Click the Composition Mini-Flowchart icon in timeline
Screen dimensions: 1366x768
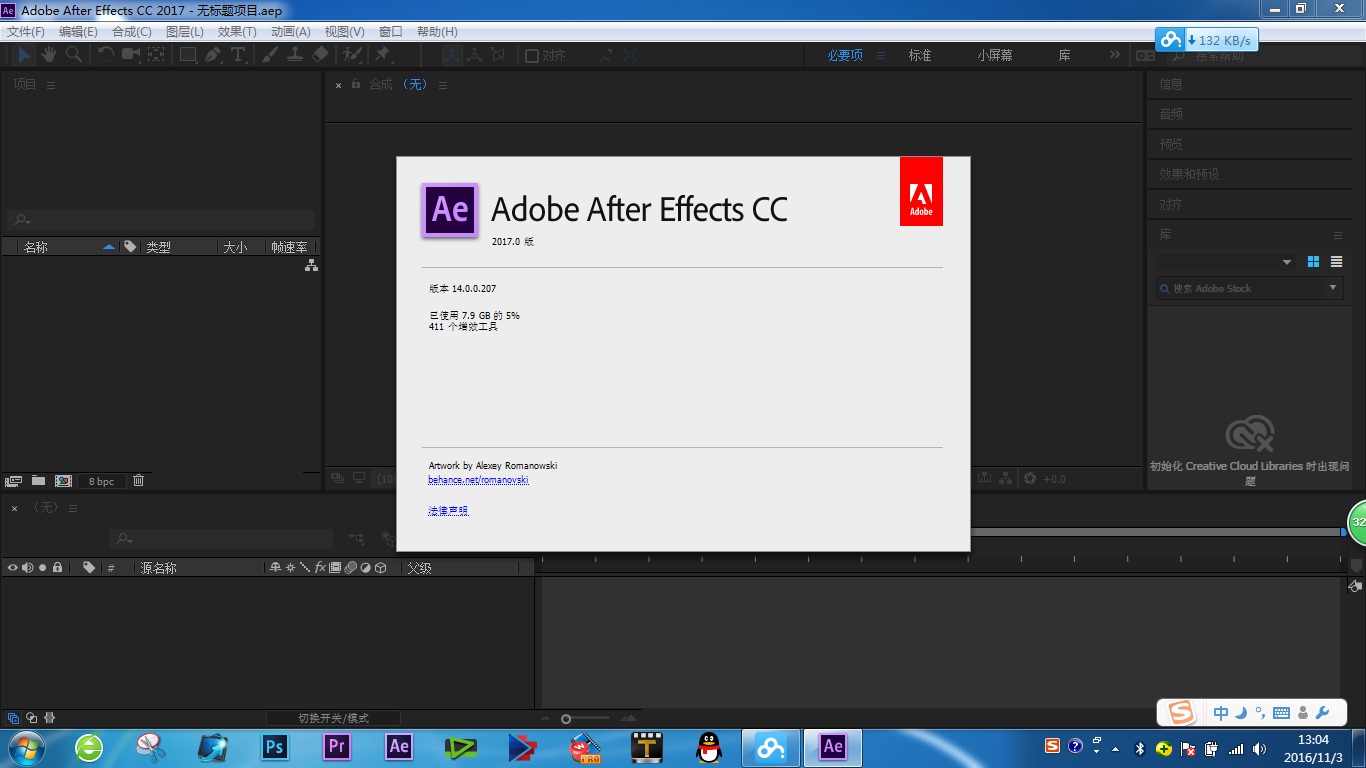(356, 539)
